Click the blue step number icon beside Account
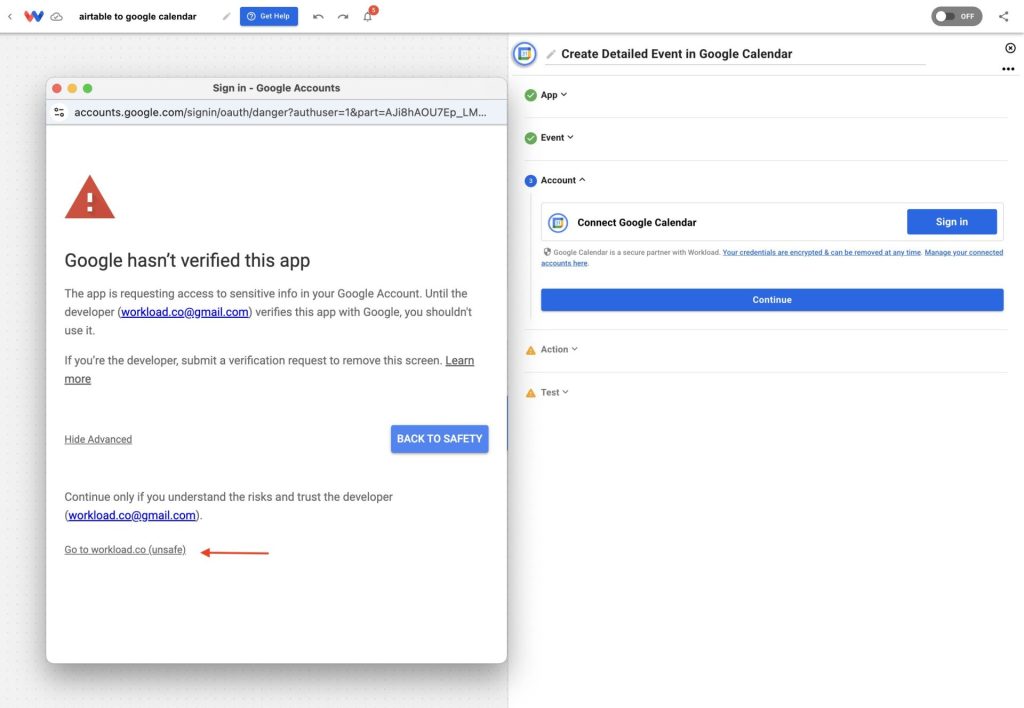This screenshot has height=708, width=1024. pos(530,181)
